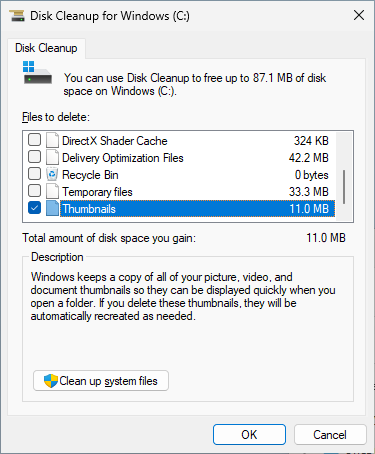This screenshot has height=454, width=375.
Task: Cancel the Disk Cleanup dialog
Action: tap(330, 434)
